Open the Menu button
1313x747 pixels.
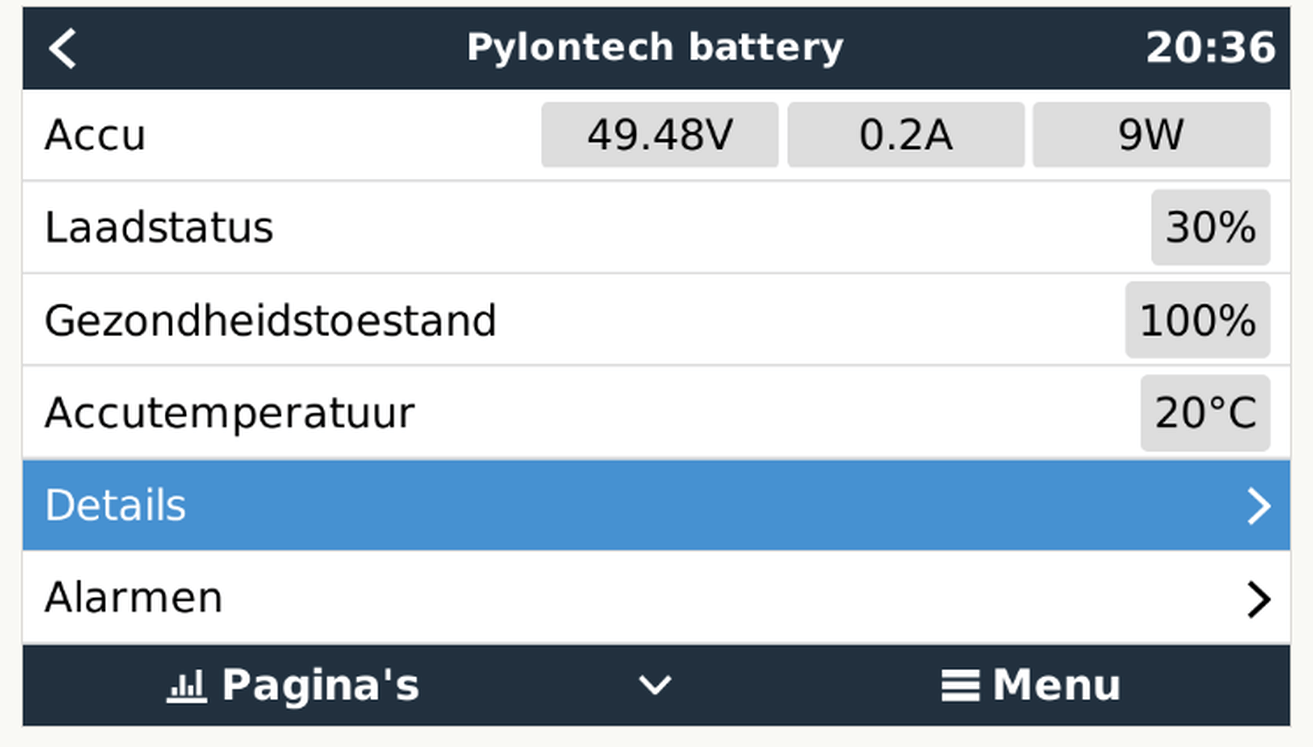click(1031, 686)
